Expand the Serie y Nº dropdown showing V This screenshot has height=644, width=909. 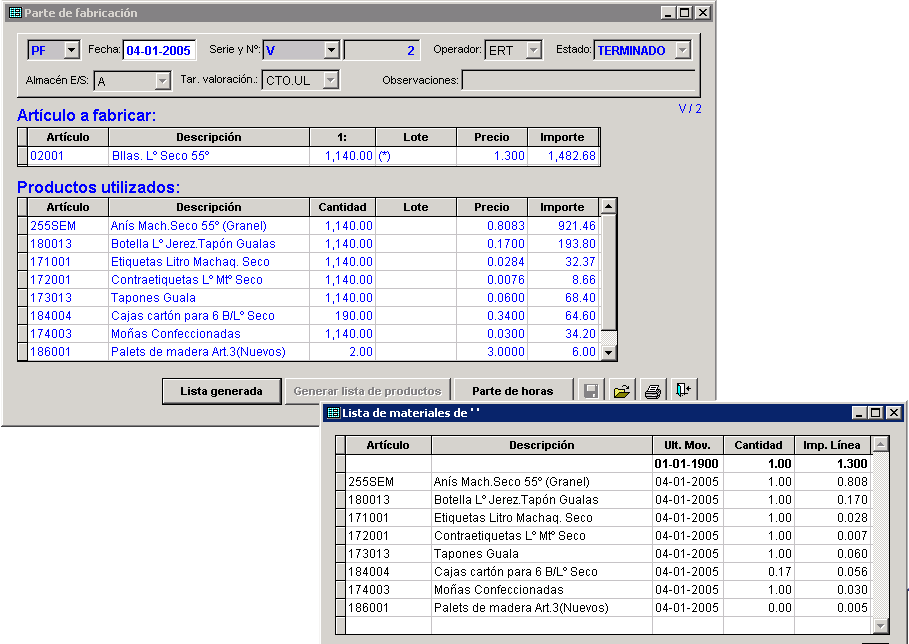[x=332, y=50]
